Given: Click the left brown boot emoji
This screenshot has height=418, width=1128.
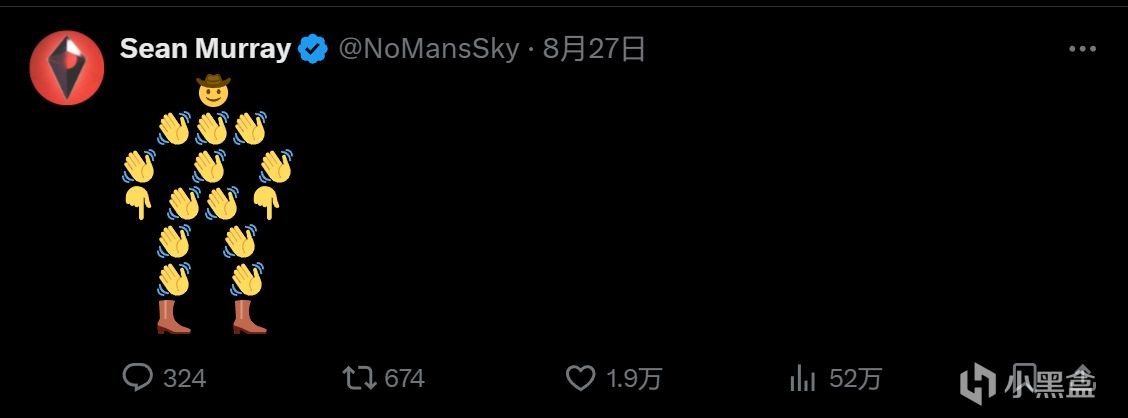Looking at the screenshot, I should (173, 317).
